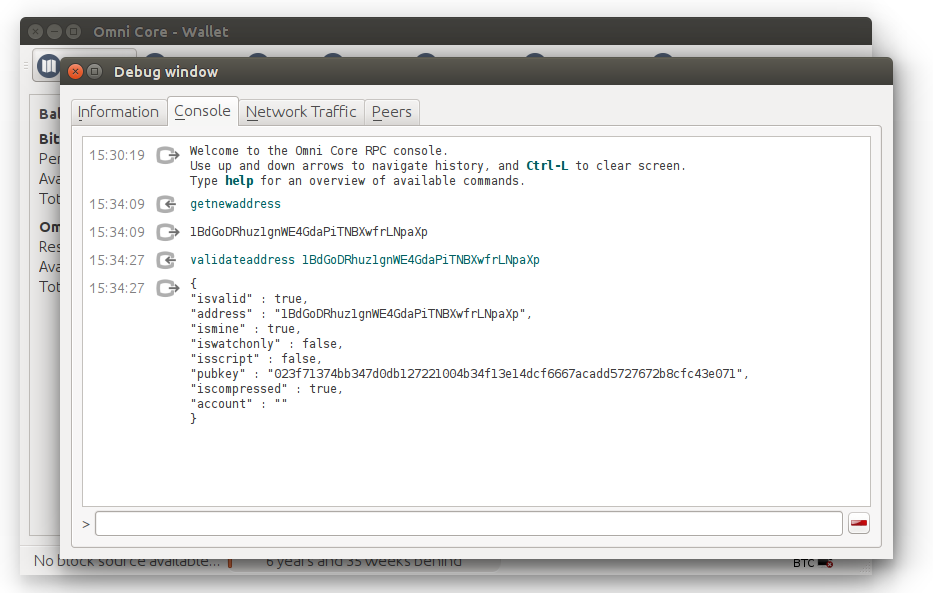
Task: Go to the Peers tab
Action: [x=391, y=112]
